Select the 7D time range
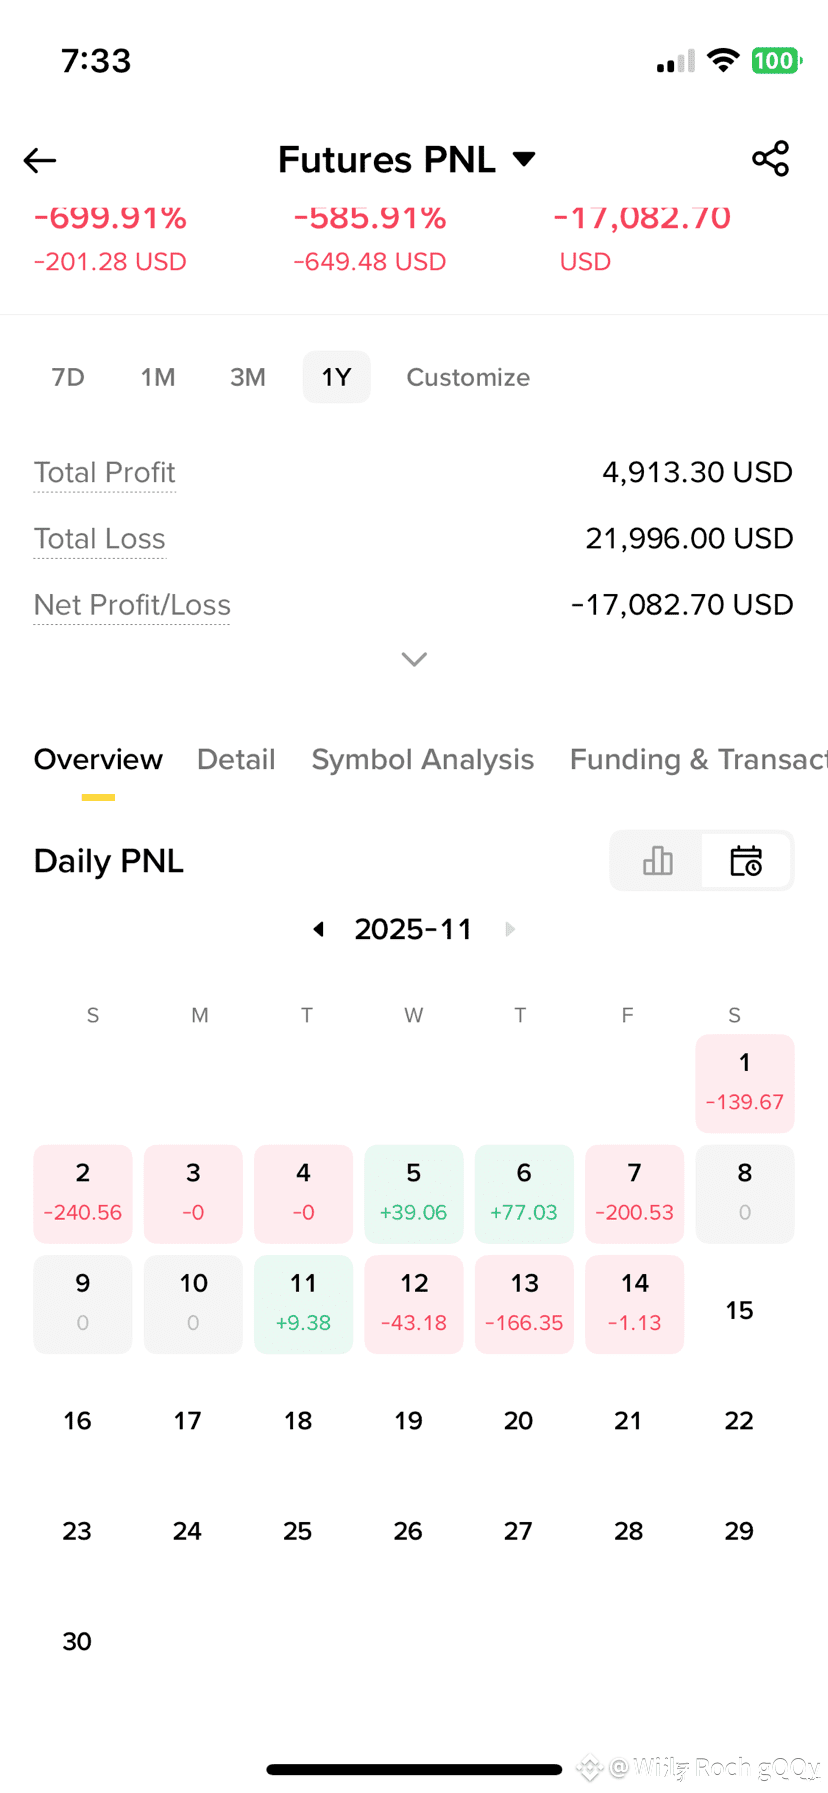Image resolution: width=828 pixels, height=1793 pixels. (68, 377)
